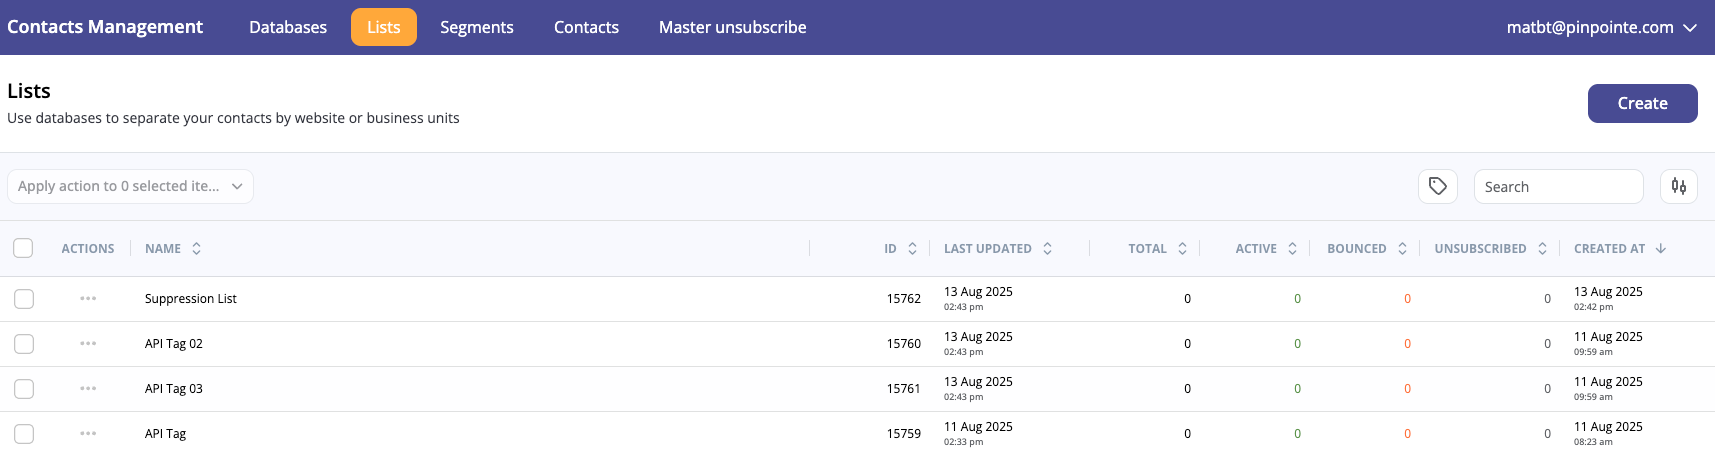Viewport: 1715px width, 456px height.
Task: Open the Master unsubscribe tab
Action: tap(732, 27)
